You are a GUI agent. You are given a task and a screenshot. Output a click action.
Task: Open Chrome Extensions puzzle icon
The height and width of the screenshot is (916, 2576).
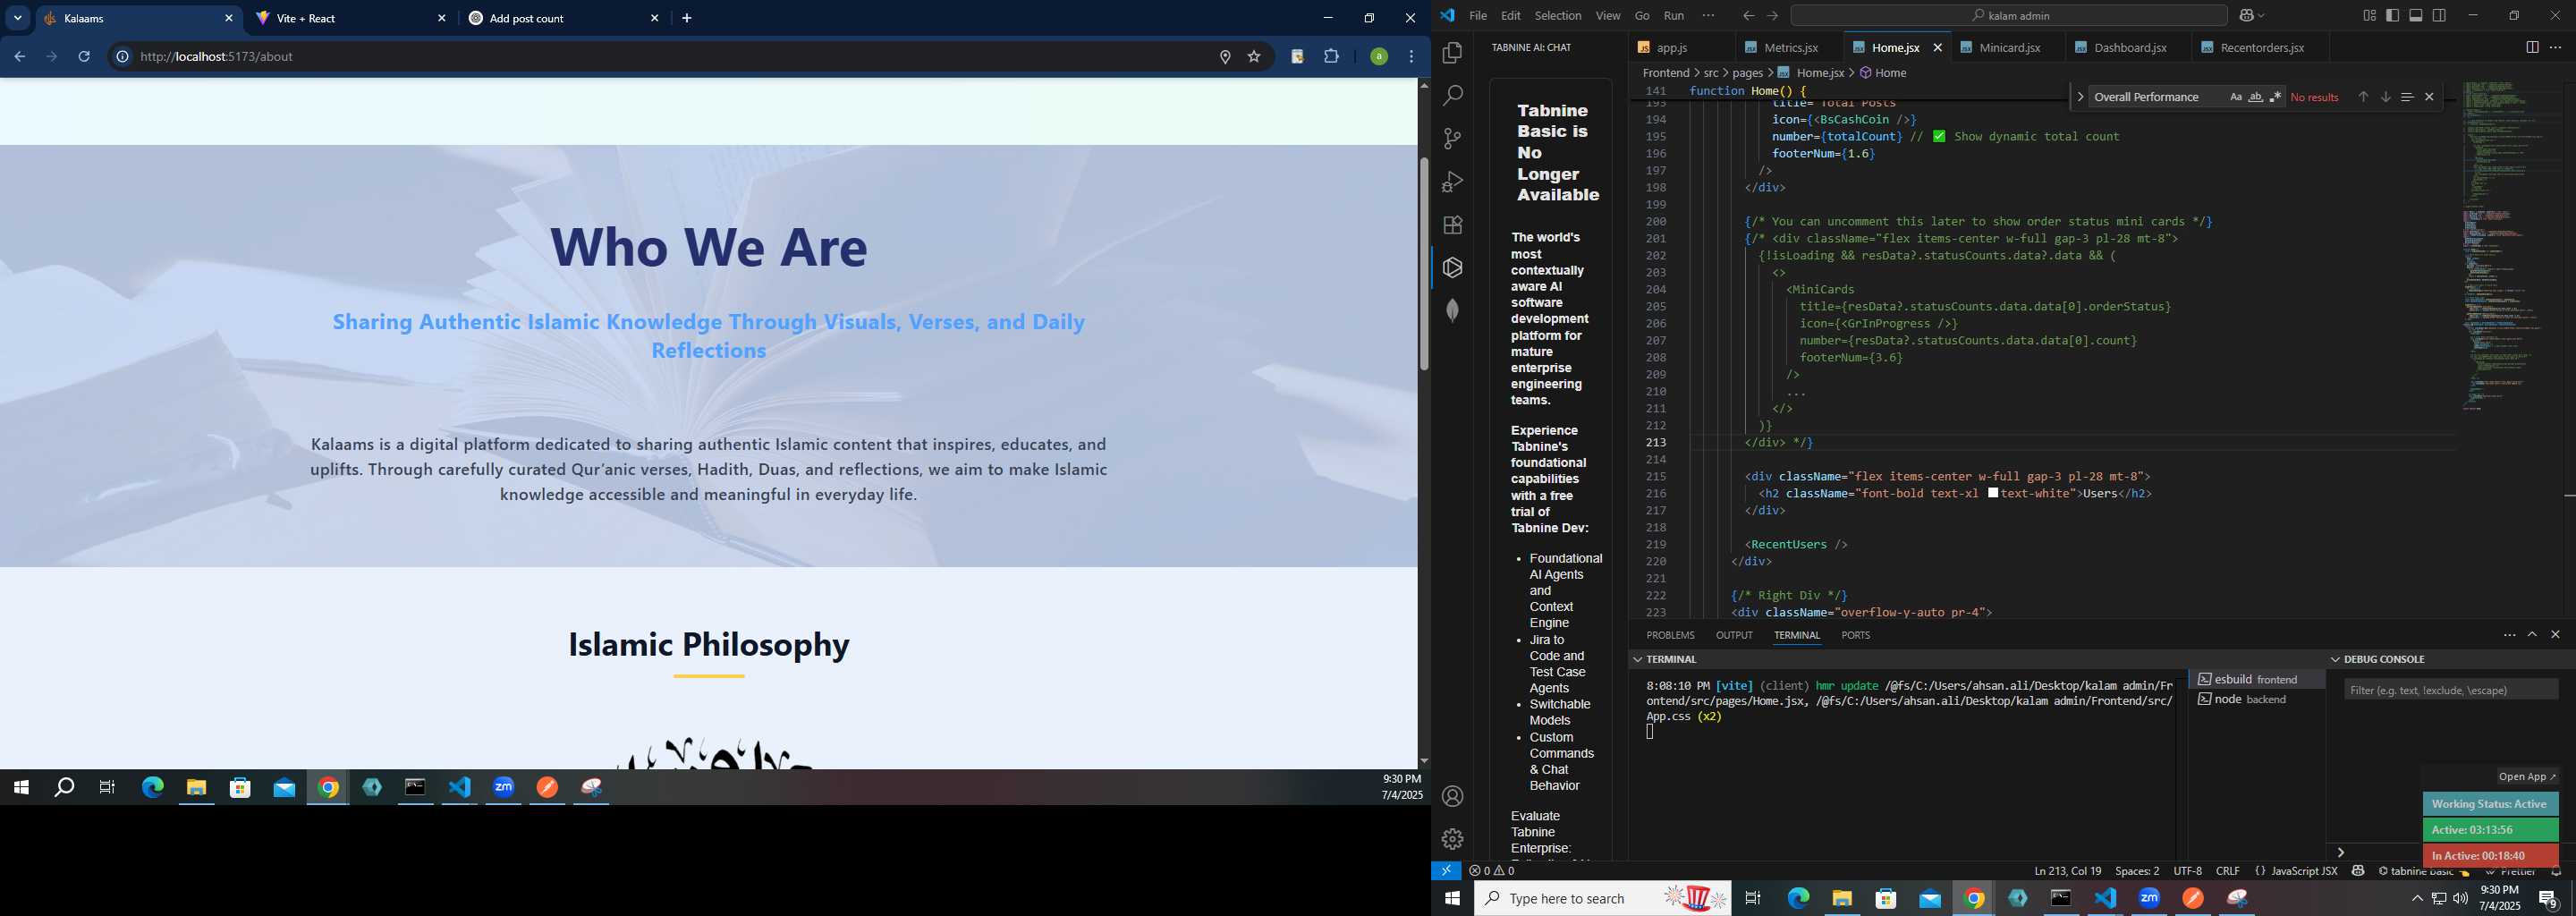coord(1331,57)
